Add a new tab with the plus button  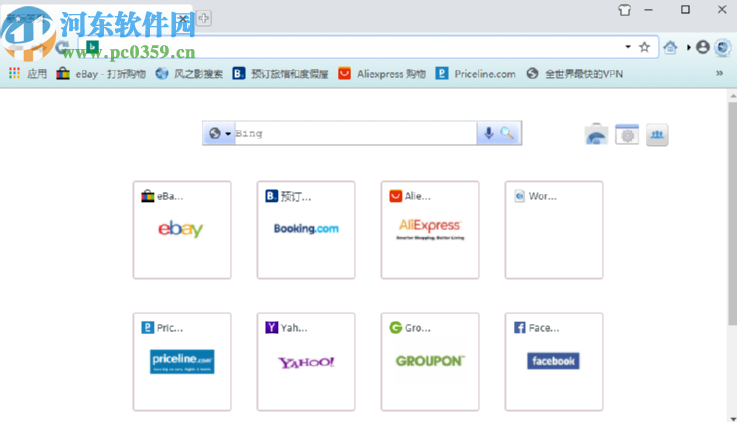coord(204,18)
